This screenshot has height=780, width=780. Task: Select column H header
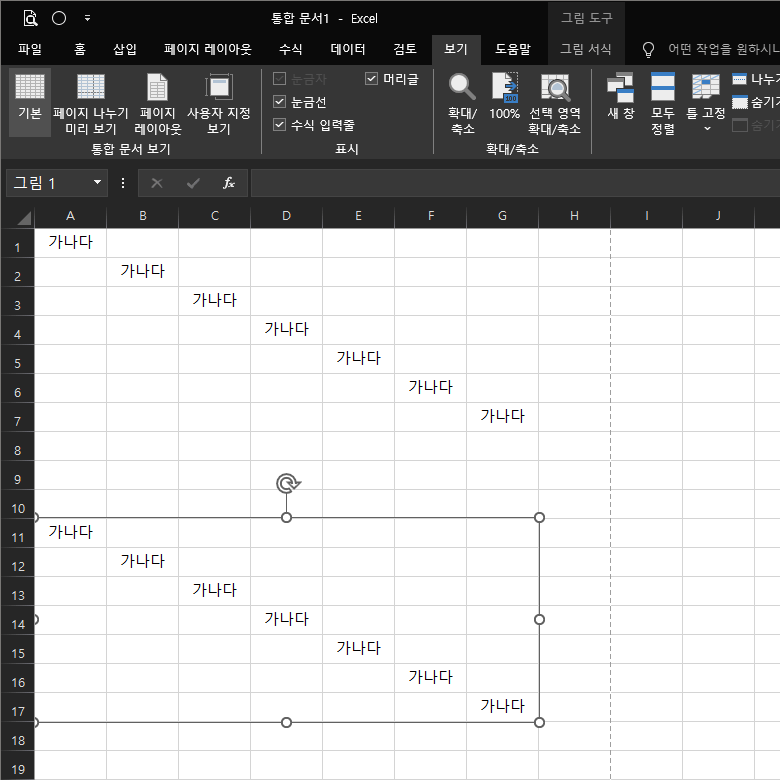click(574, 216)
